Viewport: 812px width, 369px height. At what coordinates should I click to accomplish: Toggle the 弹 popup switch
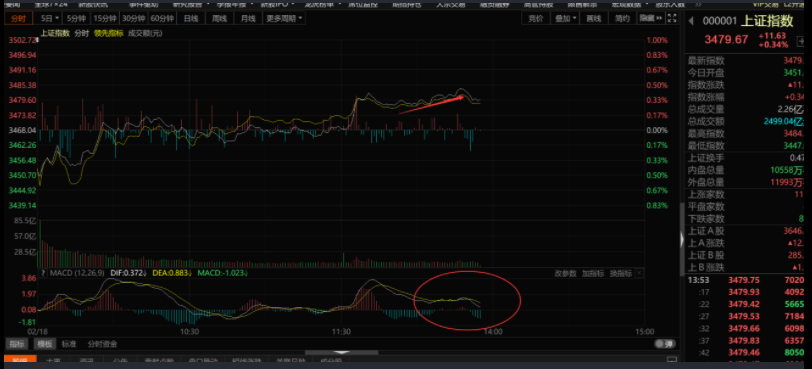(x=664, y=344)
